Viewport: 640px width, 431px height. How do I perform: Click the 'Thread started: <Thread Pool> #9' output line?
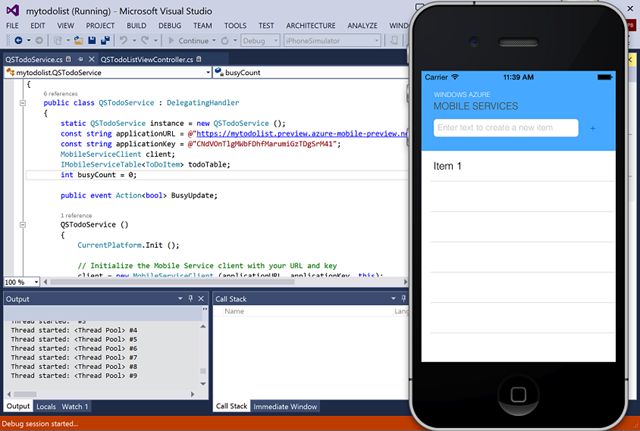click(74, 375)
